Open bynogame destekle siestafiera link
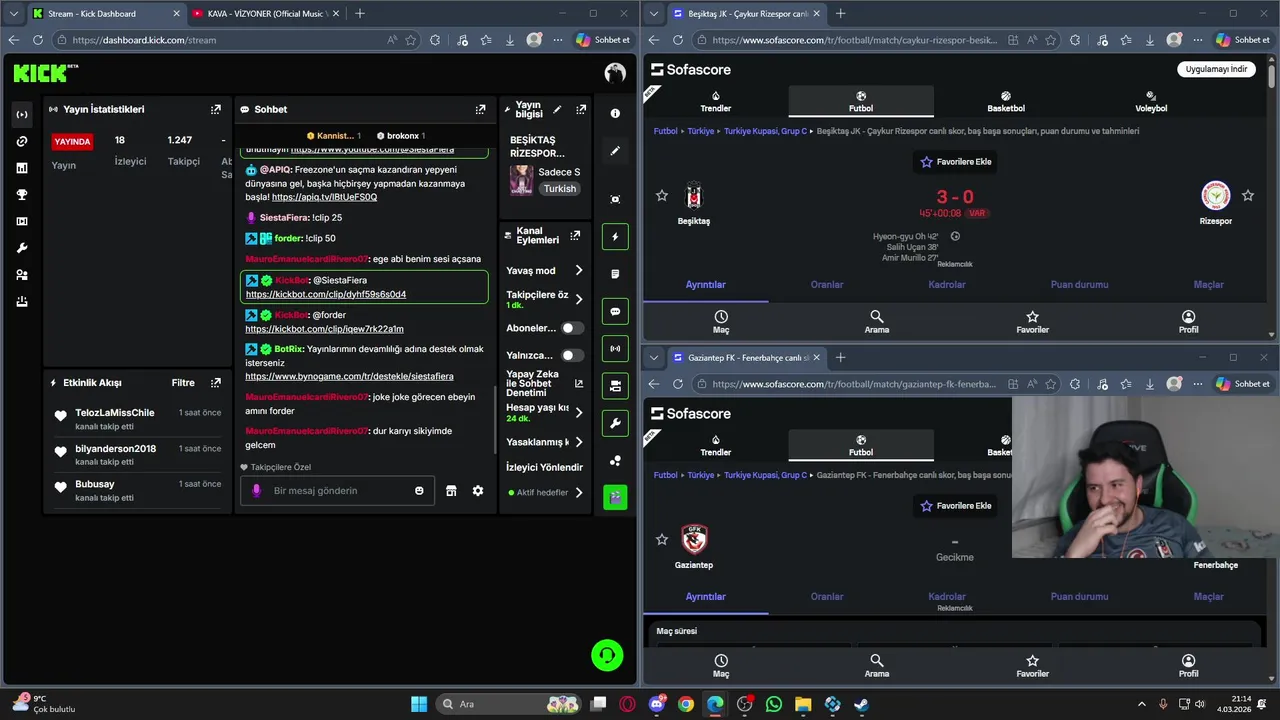Viewport: 1280px width, 720px height. pos(349,377)
